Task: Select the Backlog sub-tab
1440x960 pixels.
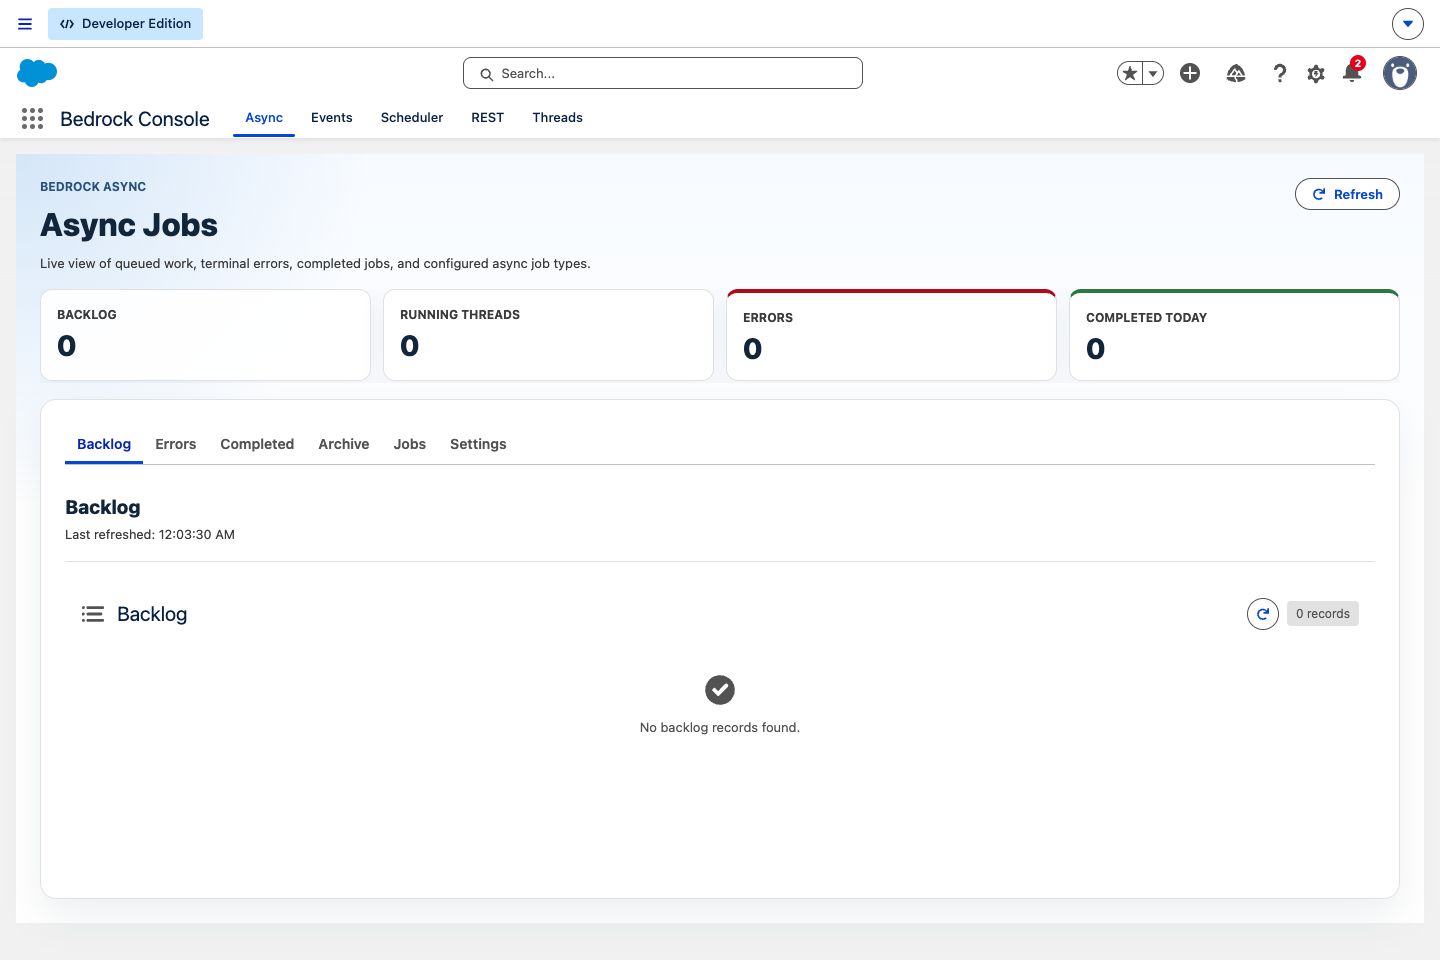Action: [x=104, y=444]
